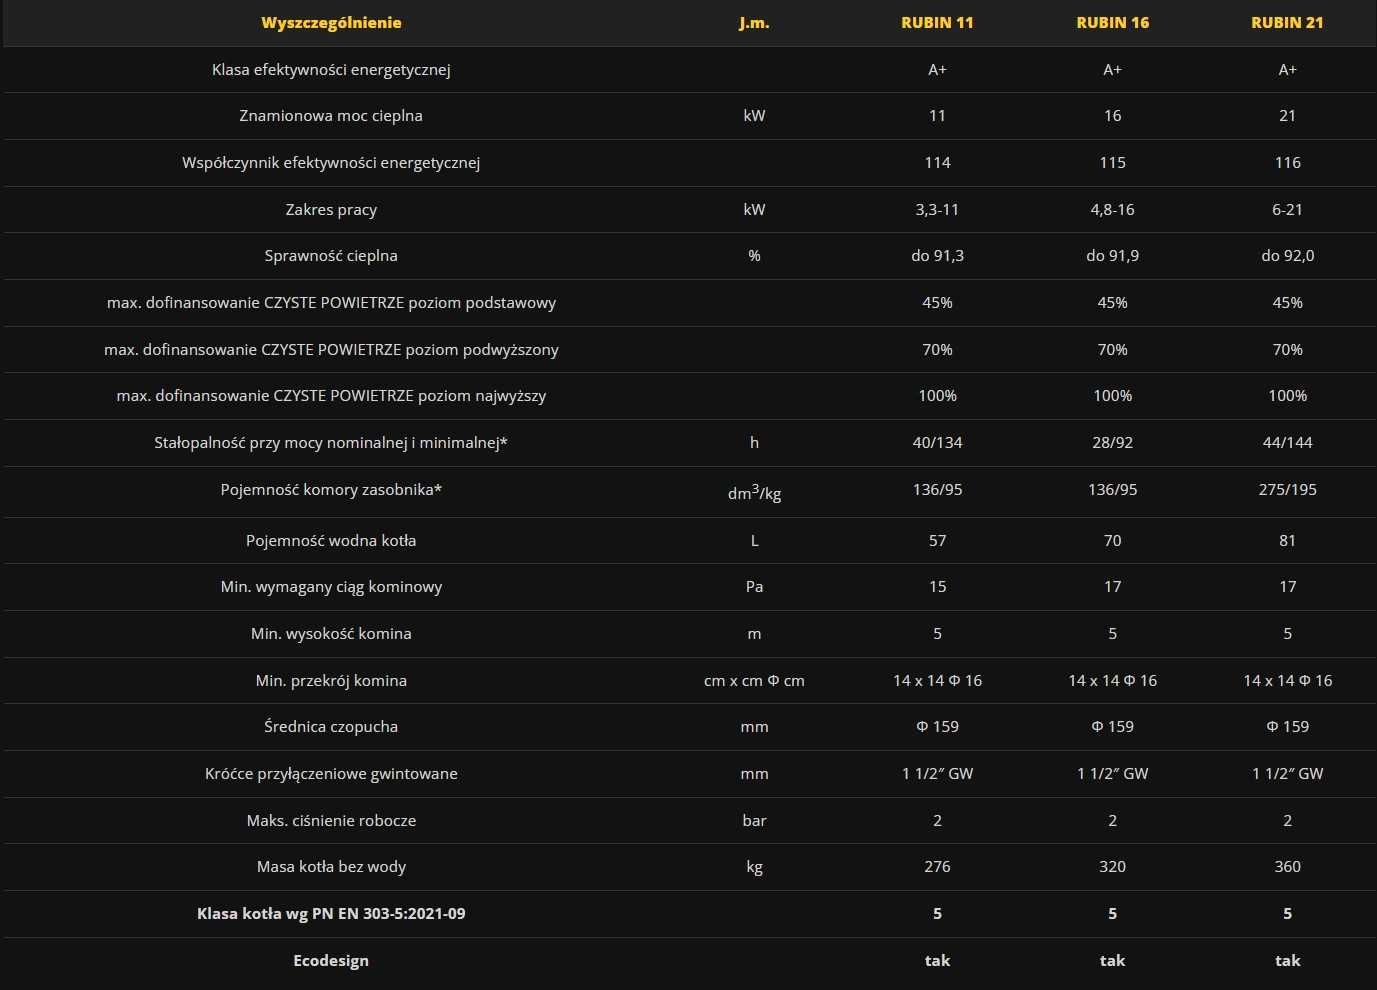This screenshot has width=1377, height=990.
Task: Click the value '116' for RUBIN 21
Action: (x=1287, y=163)
